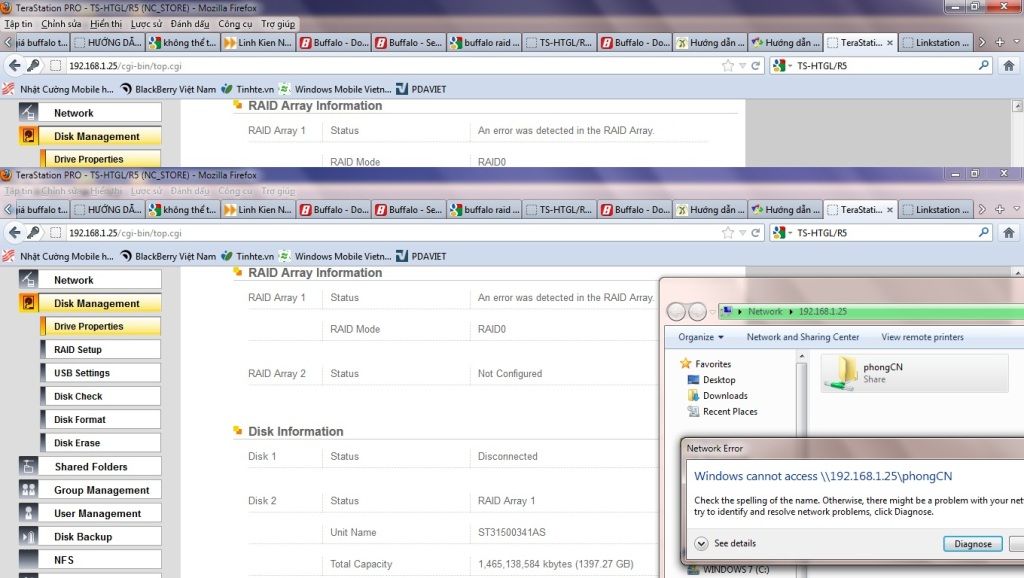Switch to the Linh Kien N... tab in lower Firefox

click(257, 210)
